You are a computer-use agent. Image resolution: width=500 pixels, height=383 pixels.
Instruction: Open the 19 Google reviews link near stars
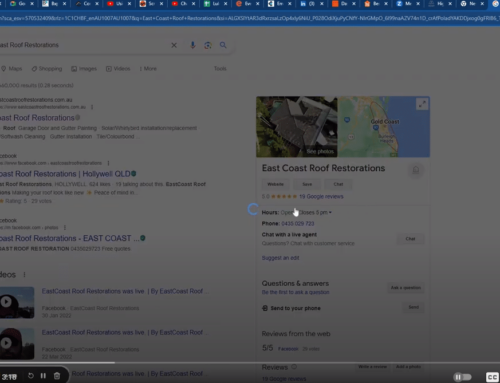pos(321,196)
